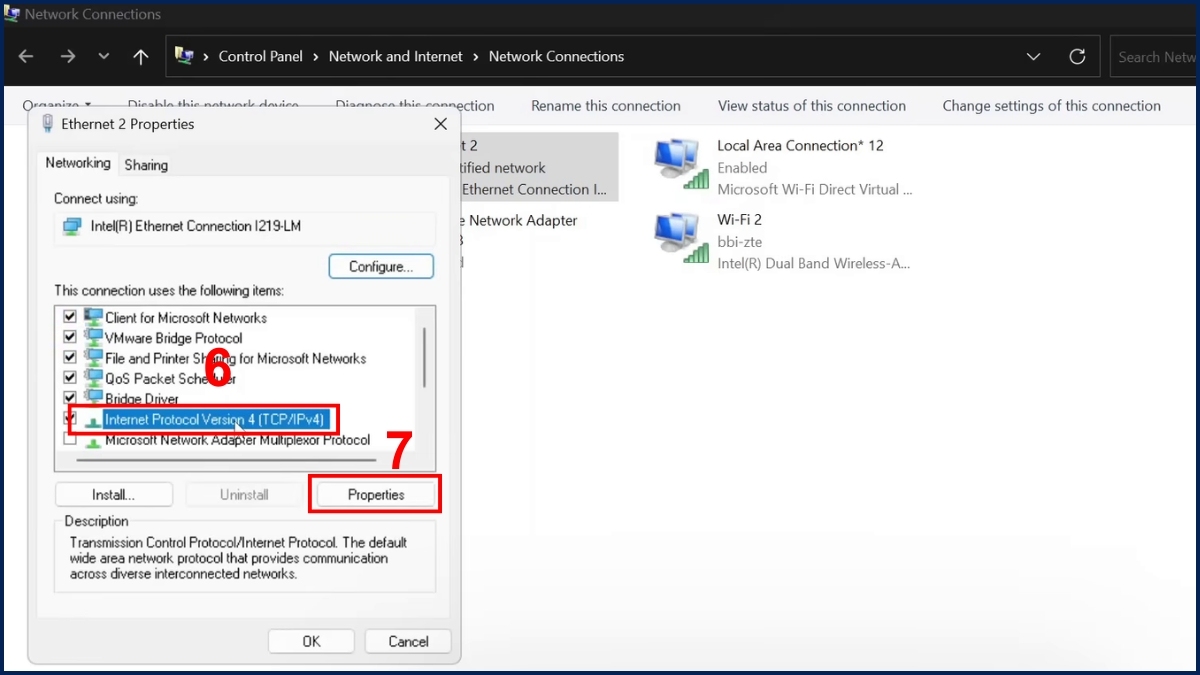Toggle QoS Packet Scheduler checkbox
Viewport: 1200px width, 675px height.
coord(70,378)
